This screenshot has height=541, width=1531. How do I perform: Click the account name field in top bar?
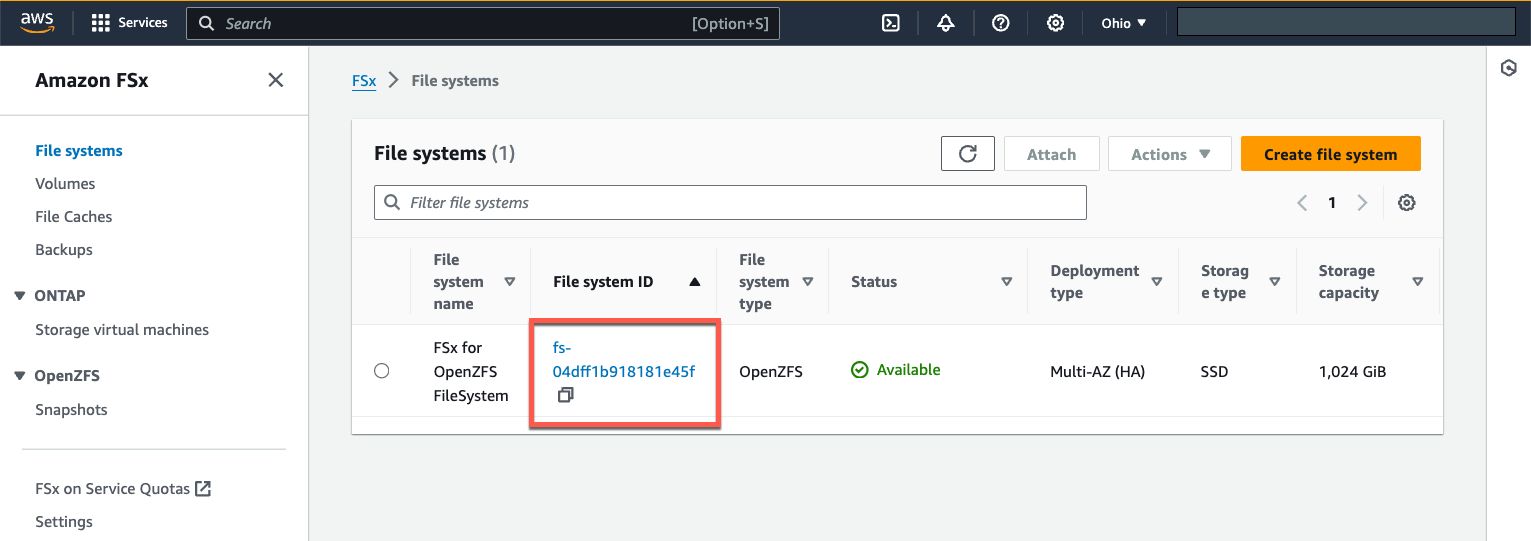pyautogui.click(x=1346, y=22)
